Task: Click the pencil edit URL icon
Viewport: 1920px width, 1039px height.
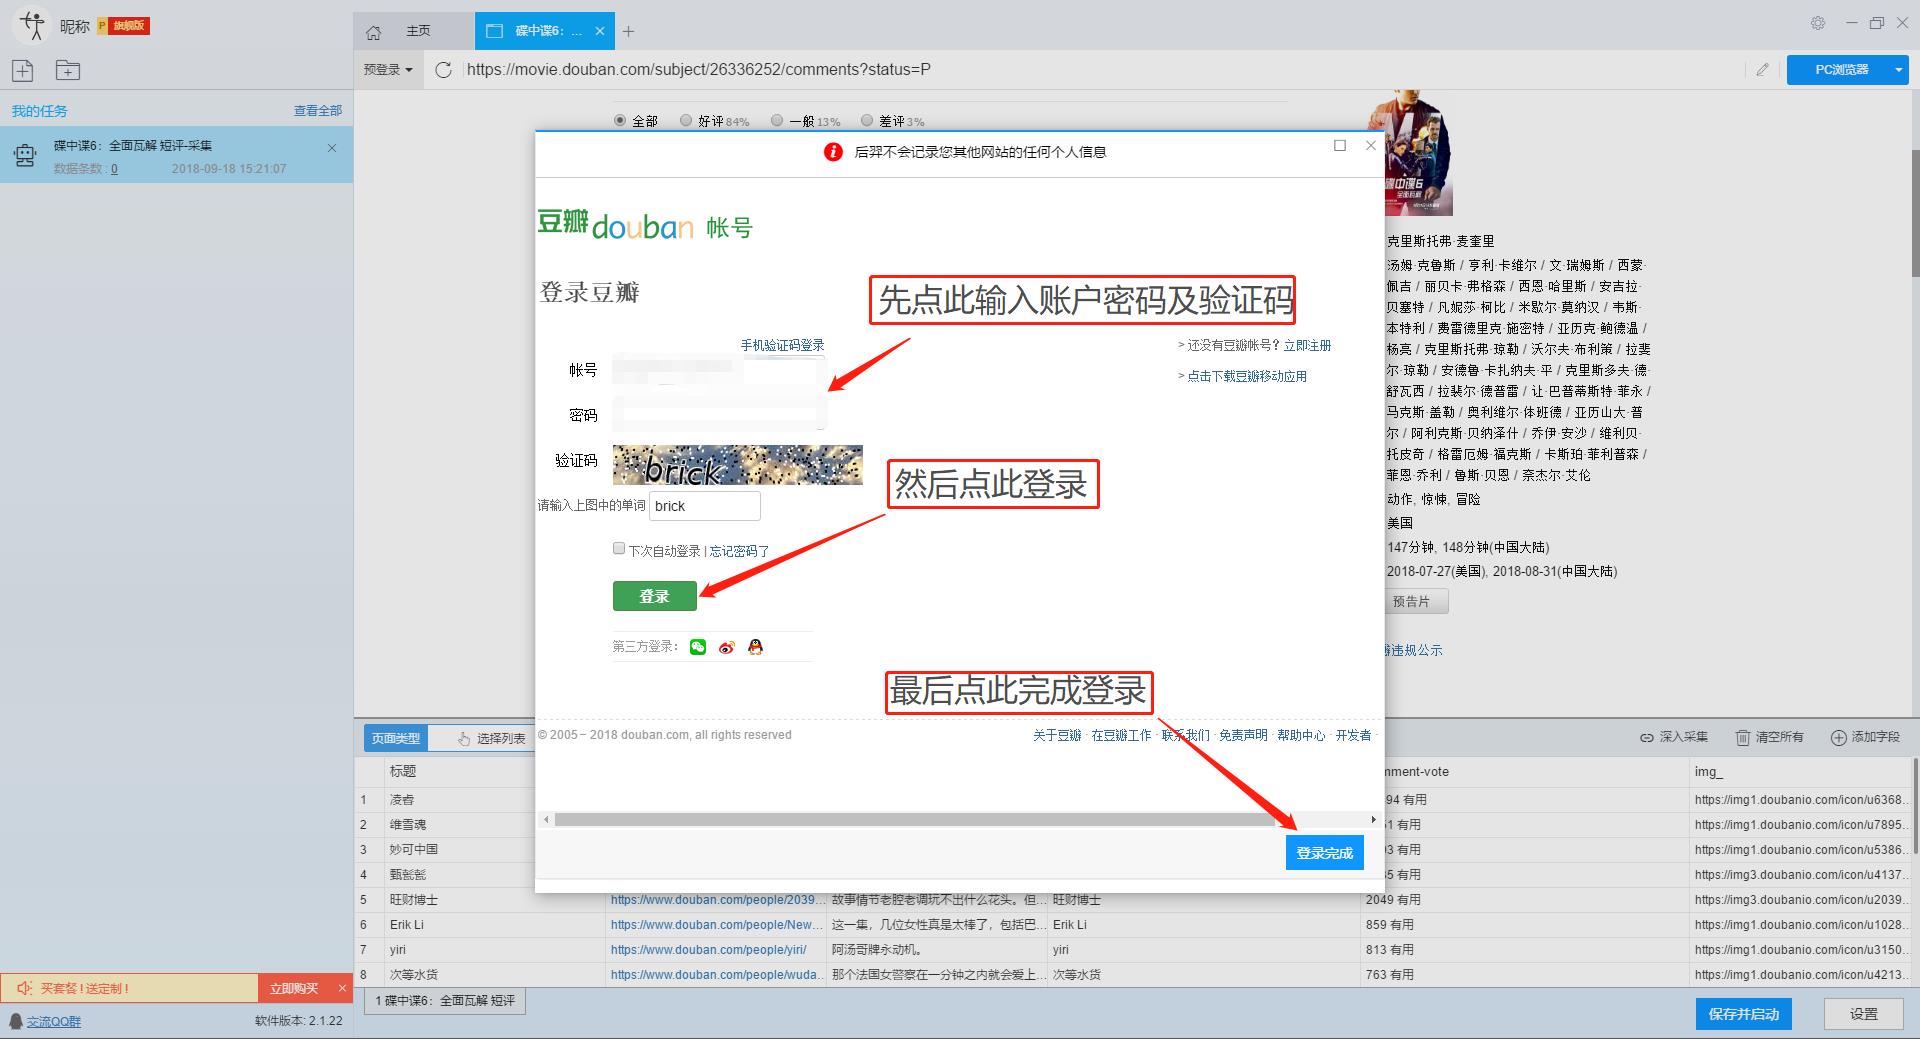Action: point(1762,69)
